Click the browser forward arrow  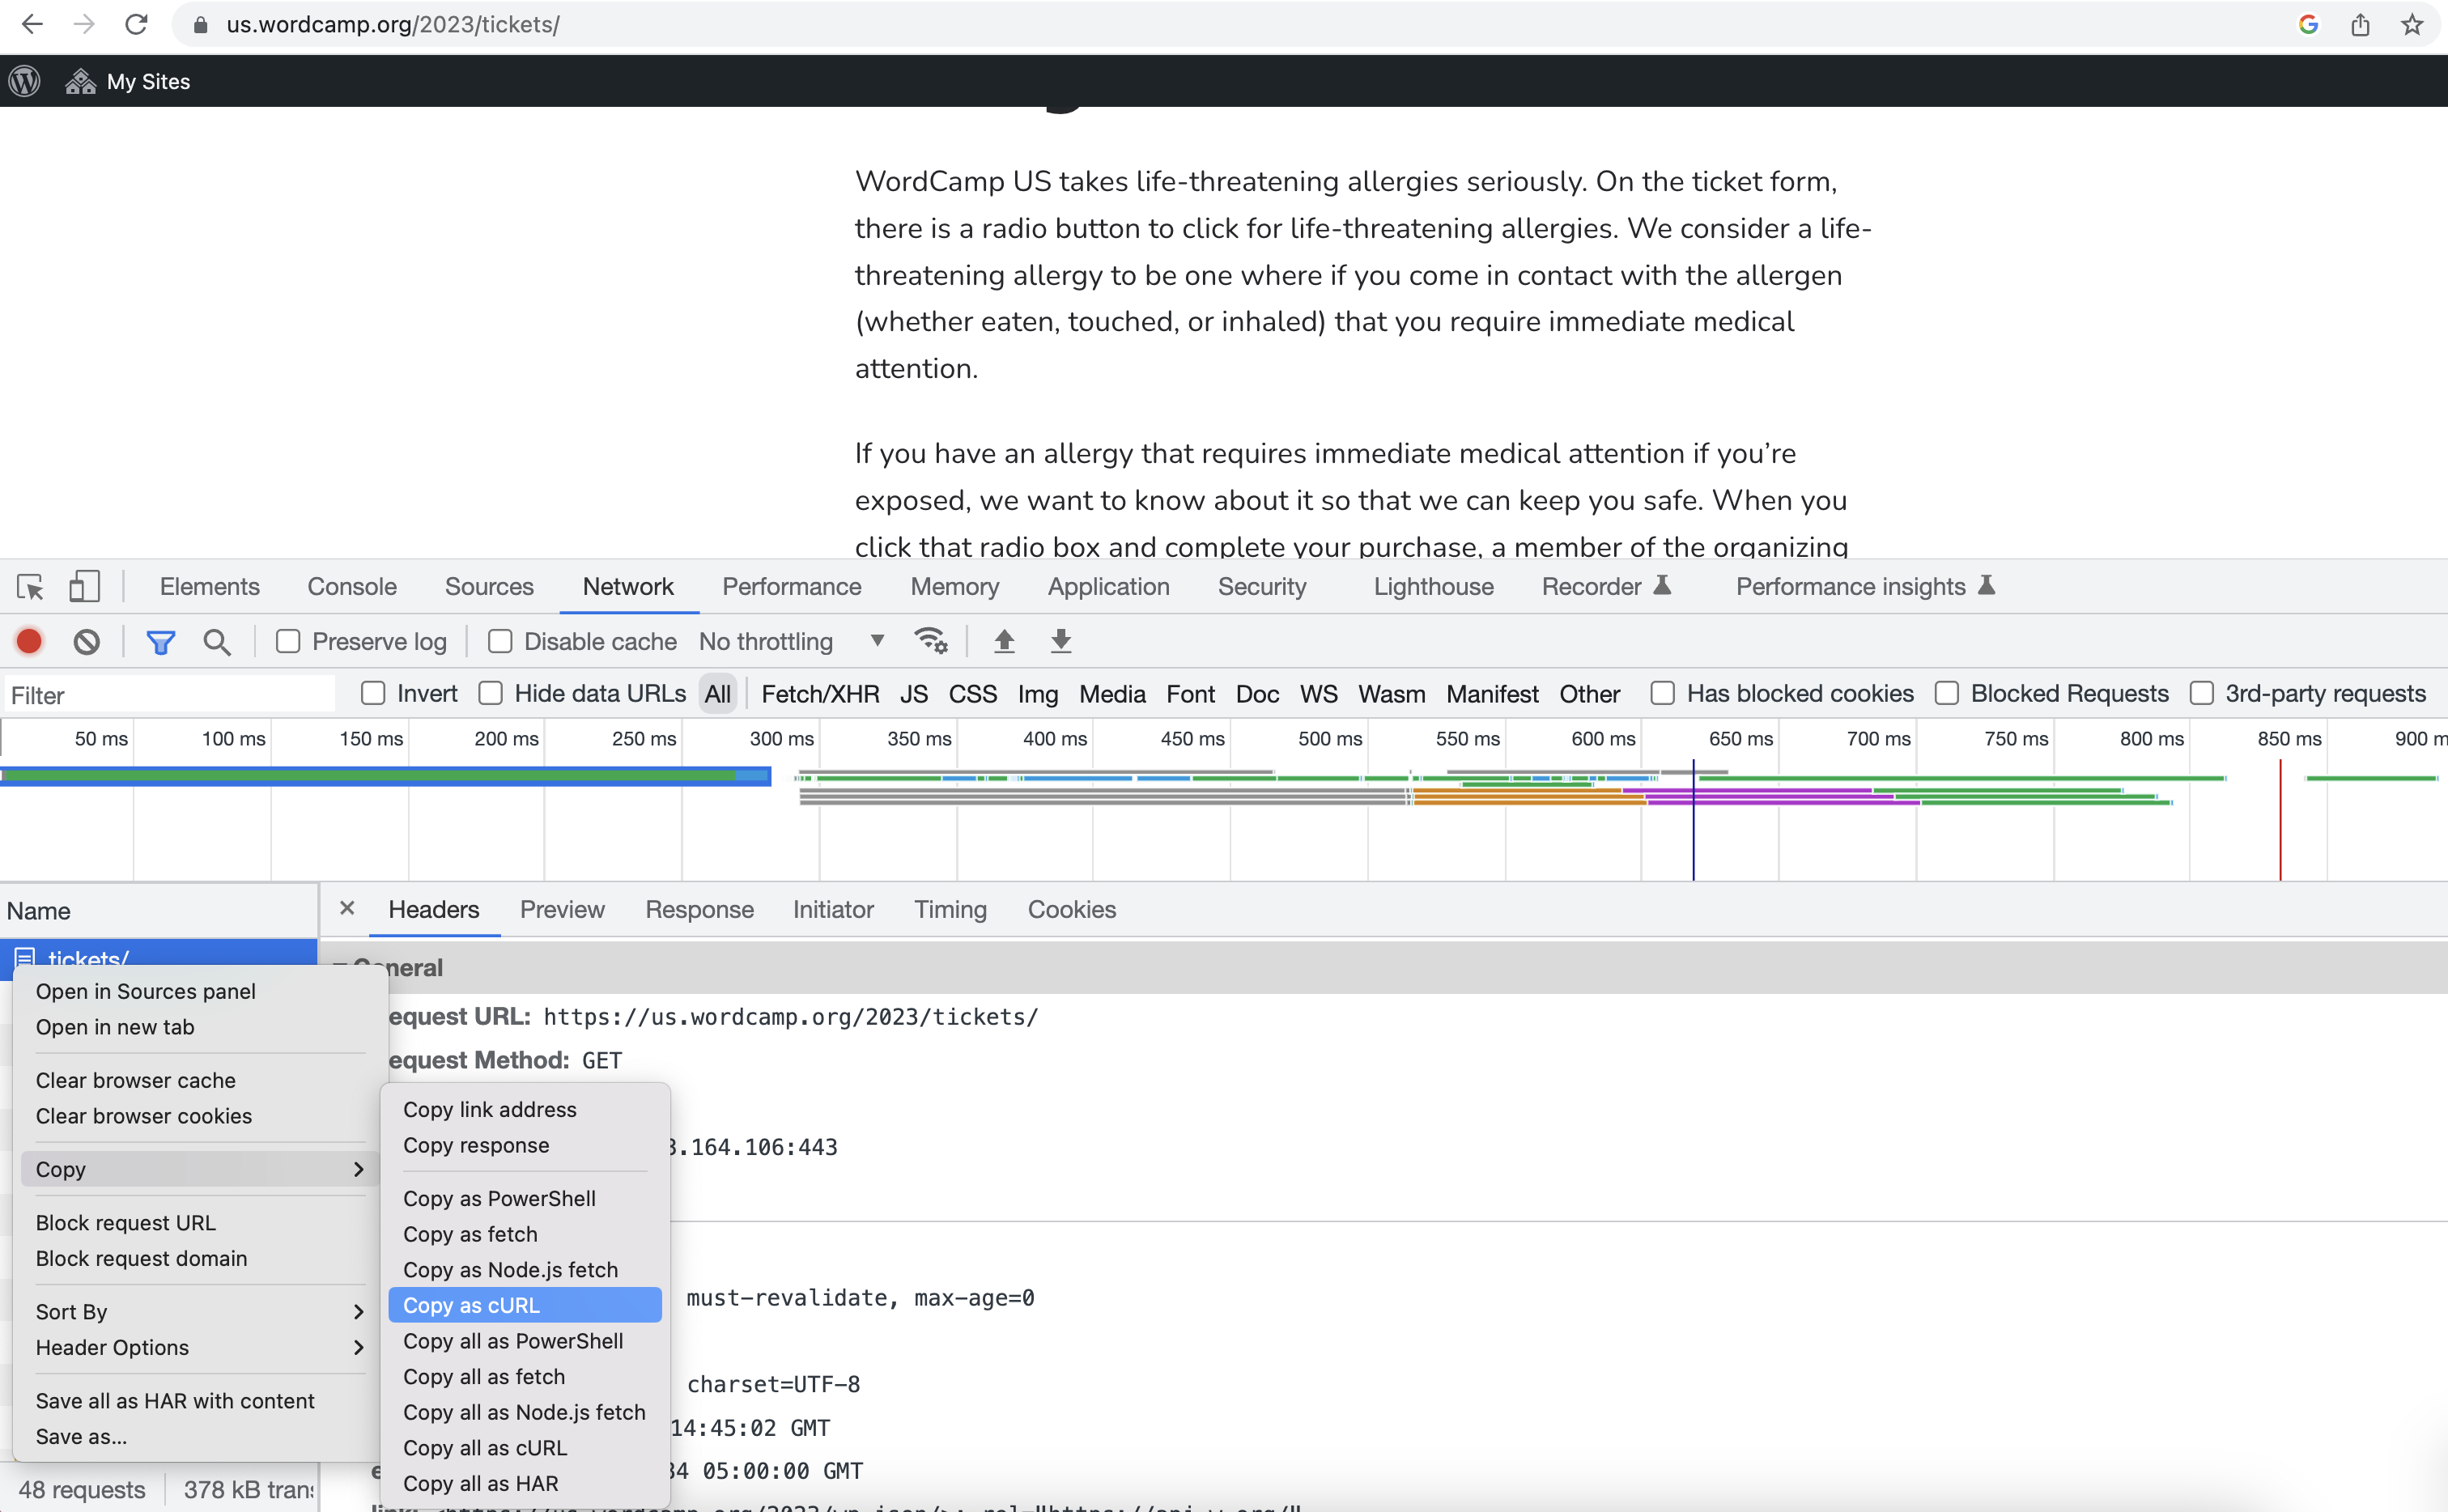pyautogui.click(x=84, y=24)
